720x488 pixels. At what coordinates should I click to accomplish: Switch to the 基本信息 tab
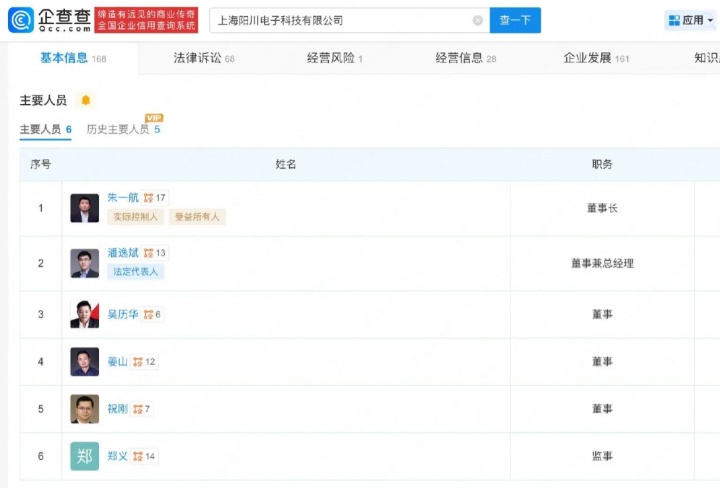(x=73, y=58)
